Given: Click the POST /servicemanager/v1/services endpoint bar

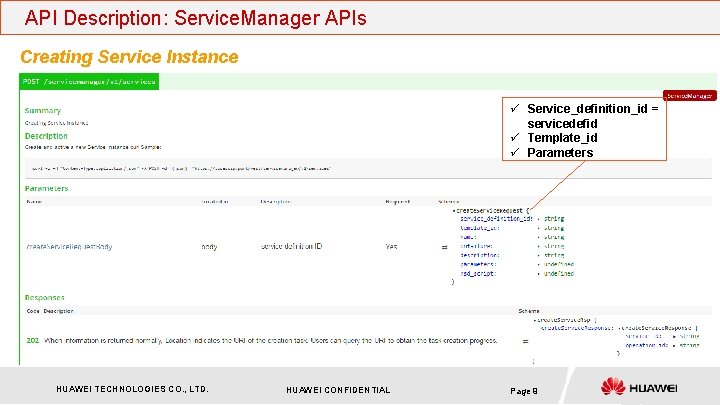Looking at the screenshot, I should point(367,82).
